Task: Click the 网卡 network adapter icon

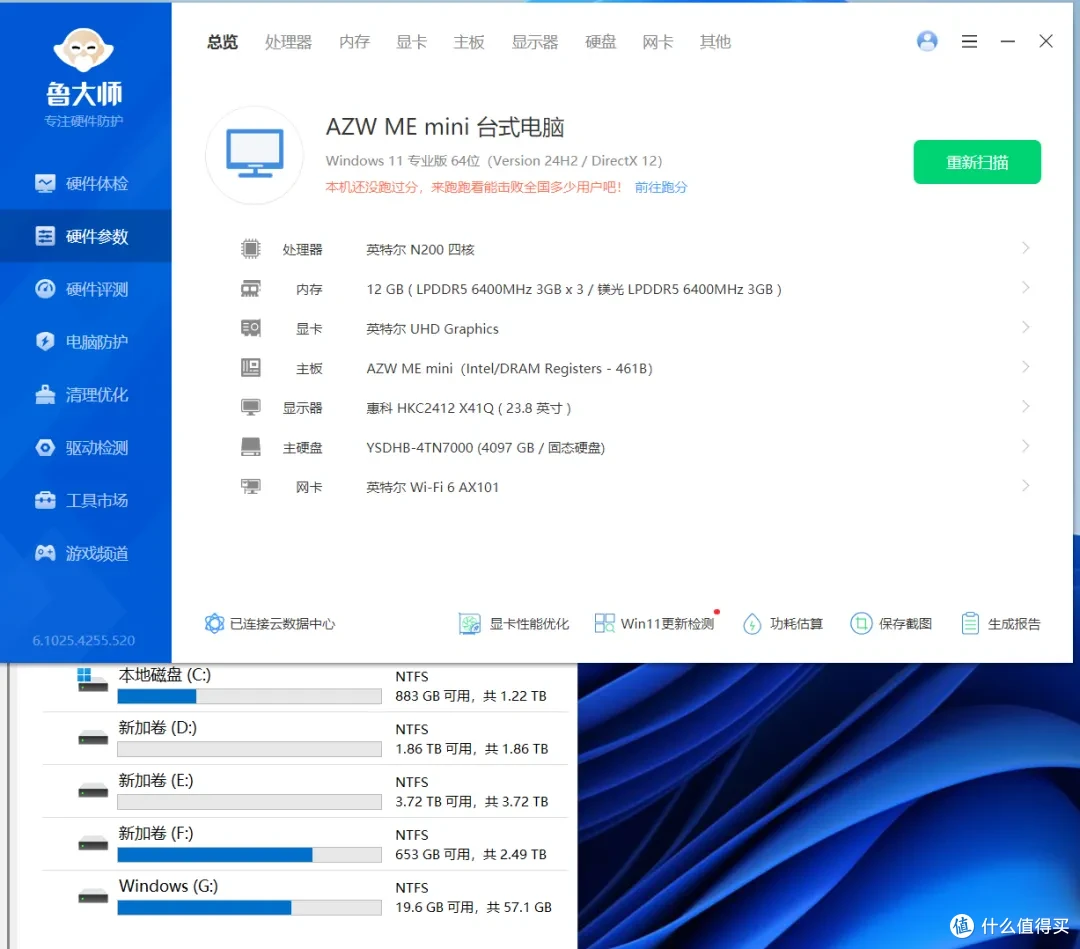Action: pos(251,487)
